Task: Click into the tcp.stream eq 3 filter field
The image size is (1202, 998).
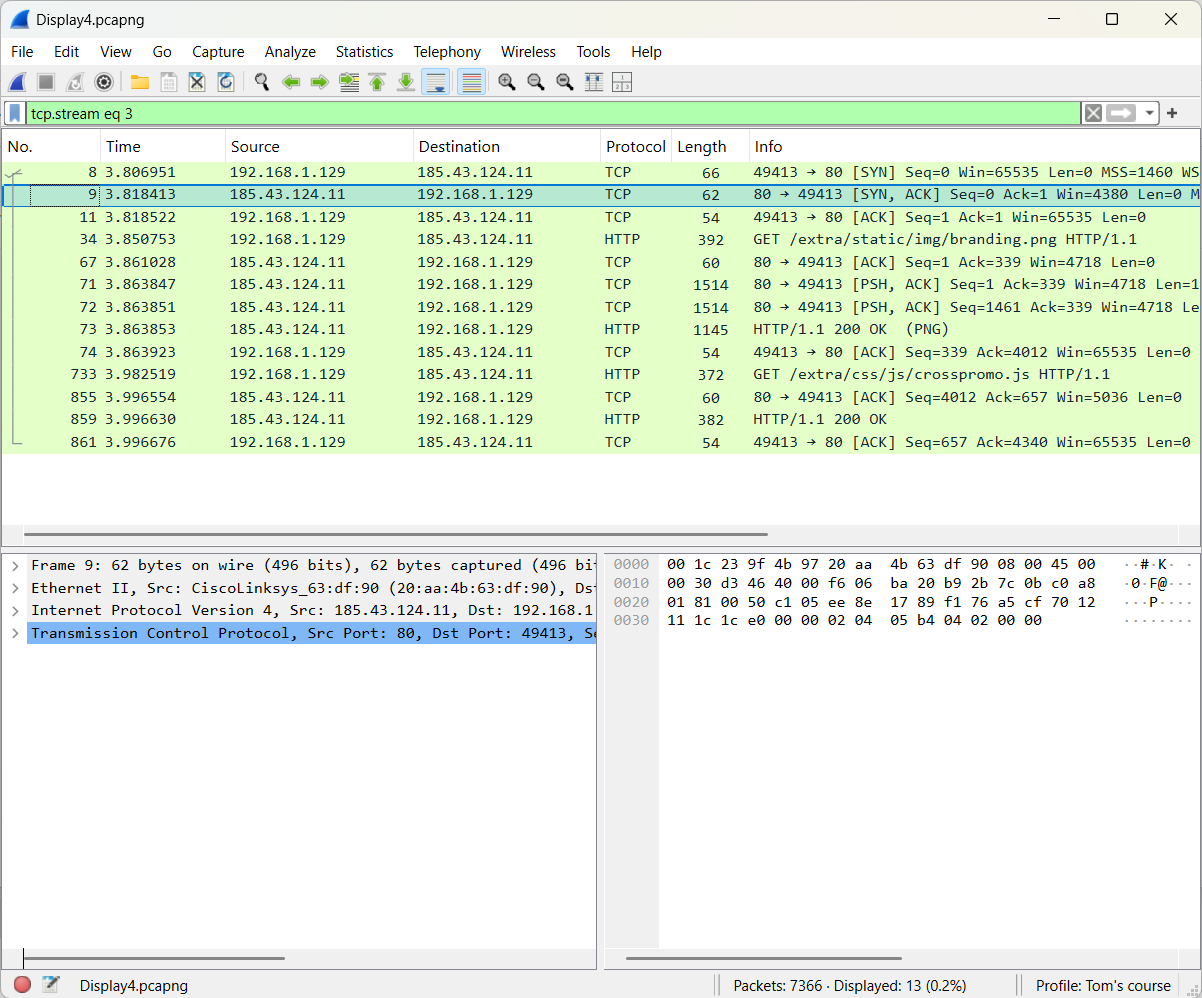Action: pyautogui.click(x=552, y=113)
